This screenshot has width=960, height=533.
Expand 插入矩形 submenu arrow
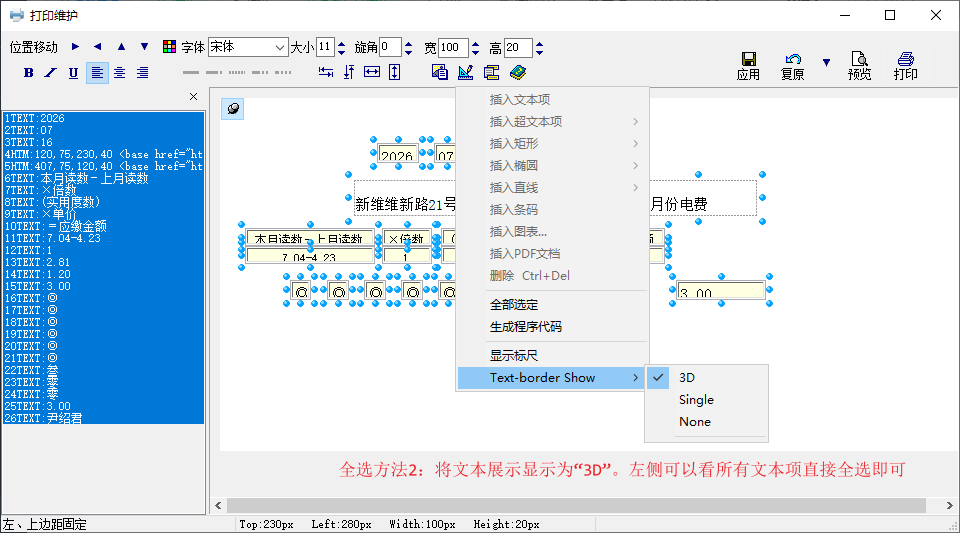(x=636, y=143)
